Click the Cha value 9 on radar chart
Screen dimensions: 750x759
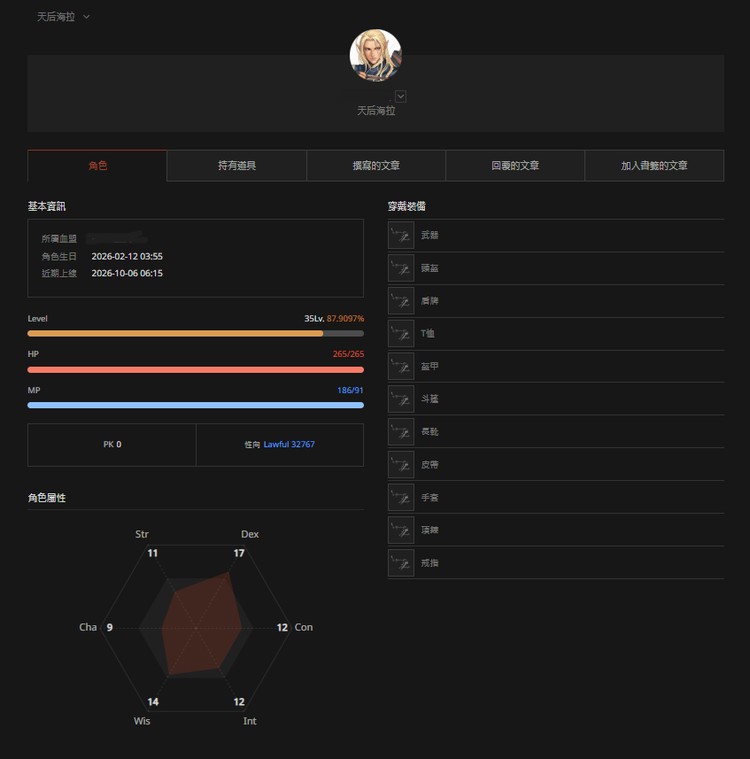click(x=110, y=627)
